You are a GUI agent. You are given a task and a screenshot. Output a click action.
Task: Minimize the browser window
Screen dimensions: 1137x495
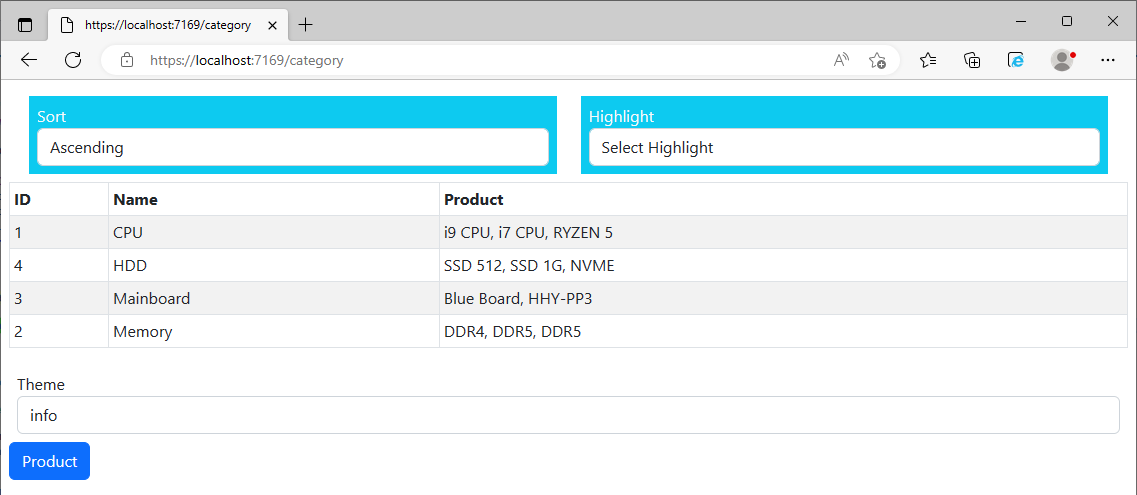coord(1021,22)
